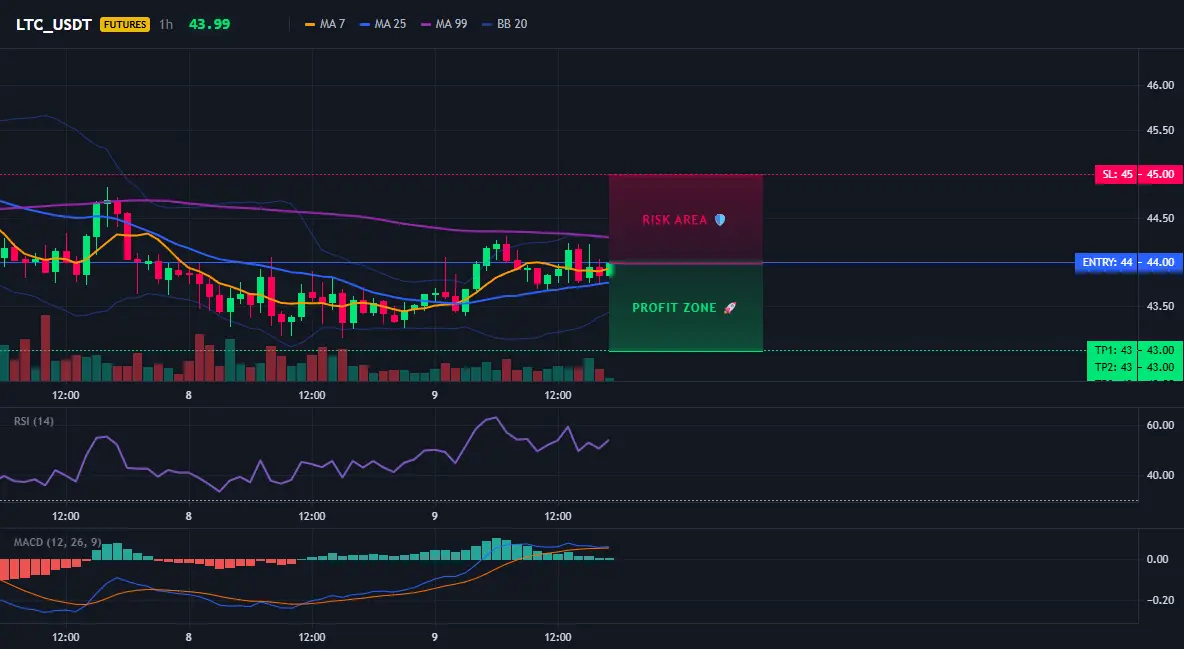
Task: Select the red SL: 45 label
Action: [1116, 175]
